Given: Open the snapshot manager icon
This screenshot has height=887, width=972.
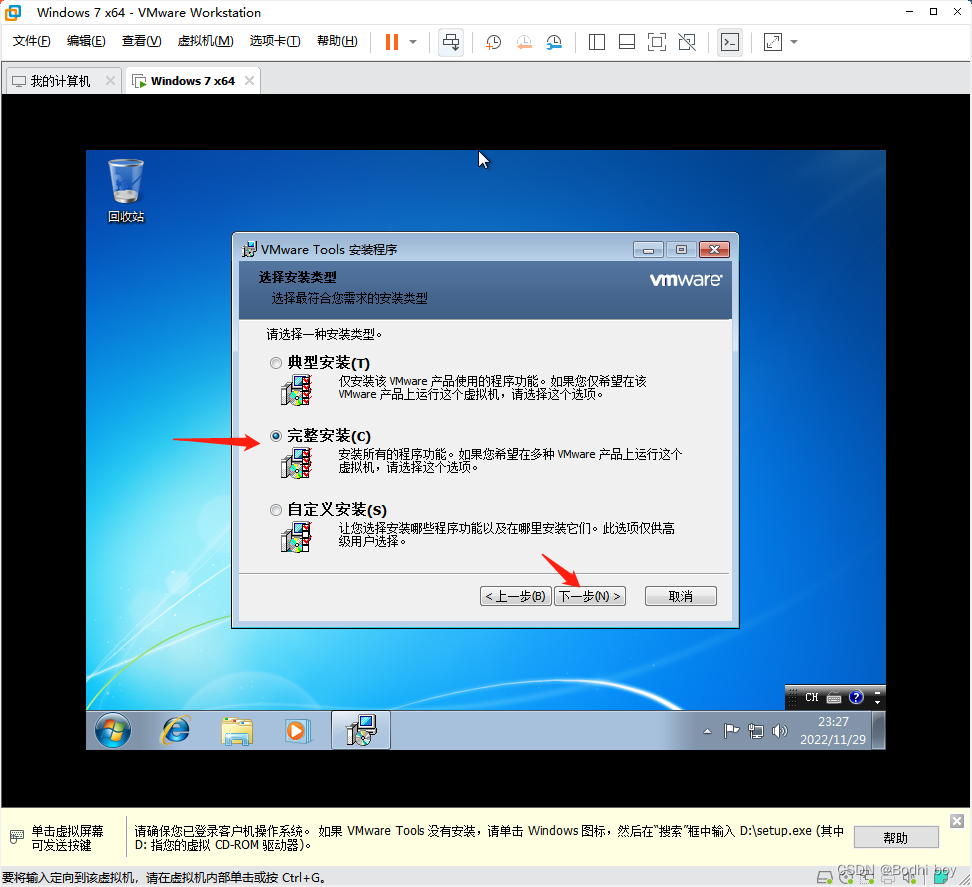Looking at the screenshot, I should [x=554, y=42].
